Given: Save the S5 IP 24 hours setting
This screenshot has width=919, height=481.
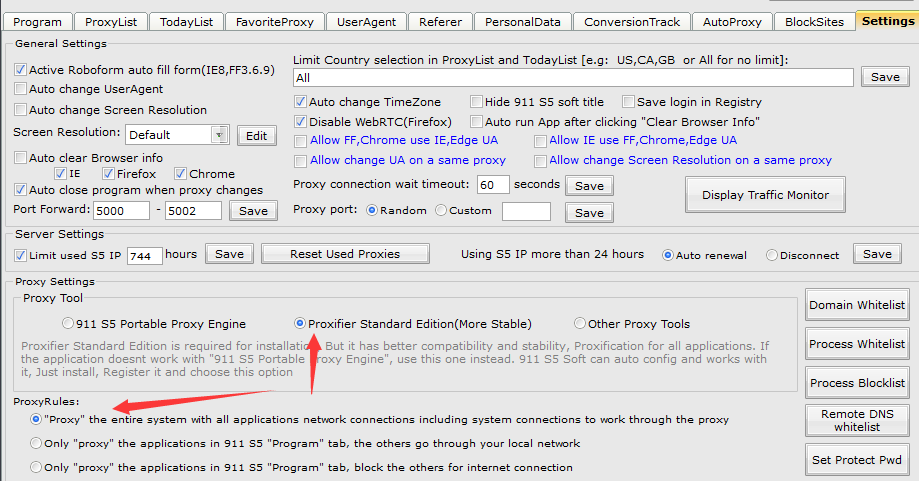Looking at the screenshot, I should coord(877,254).
